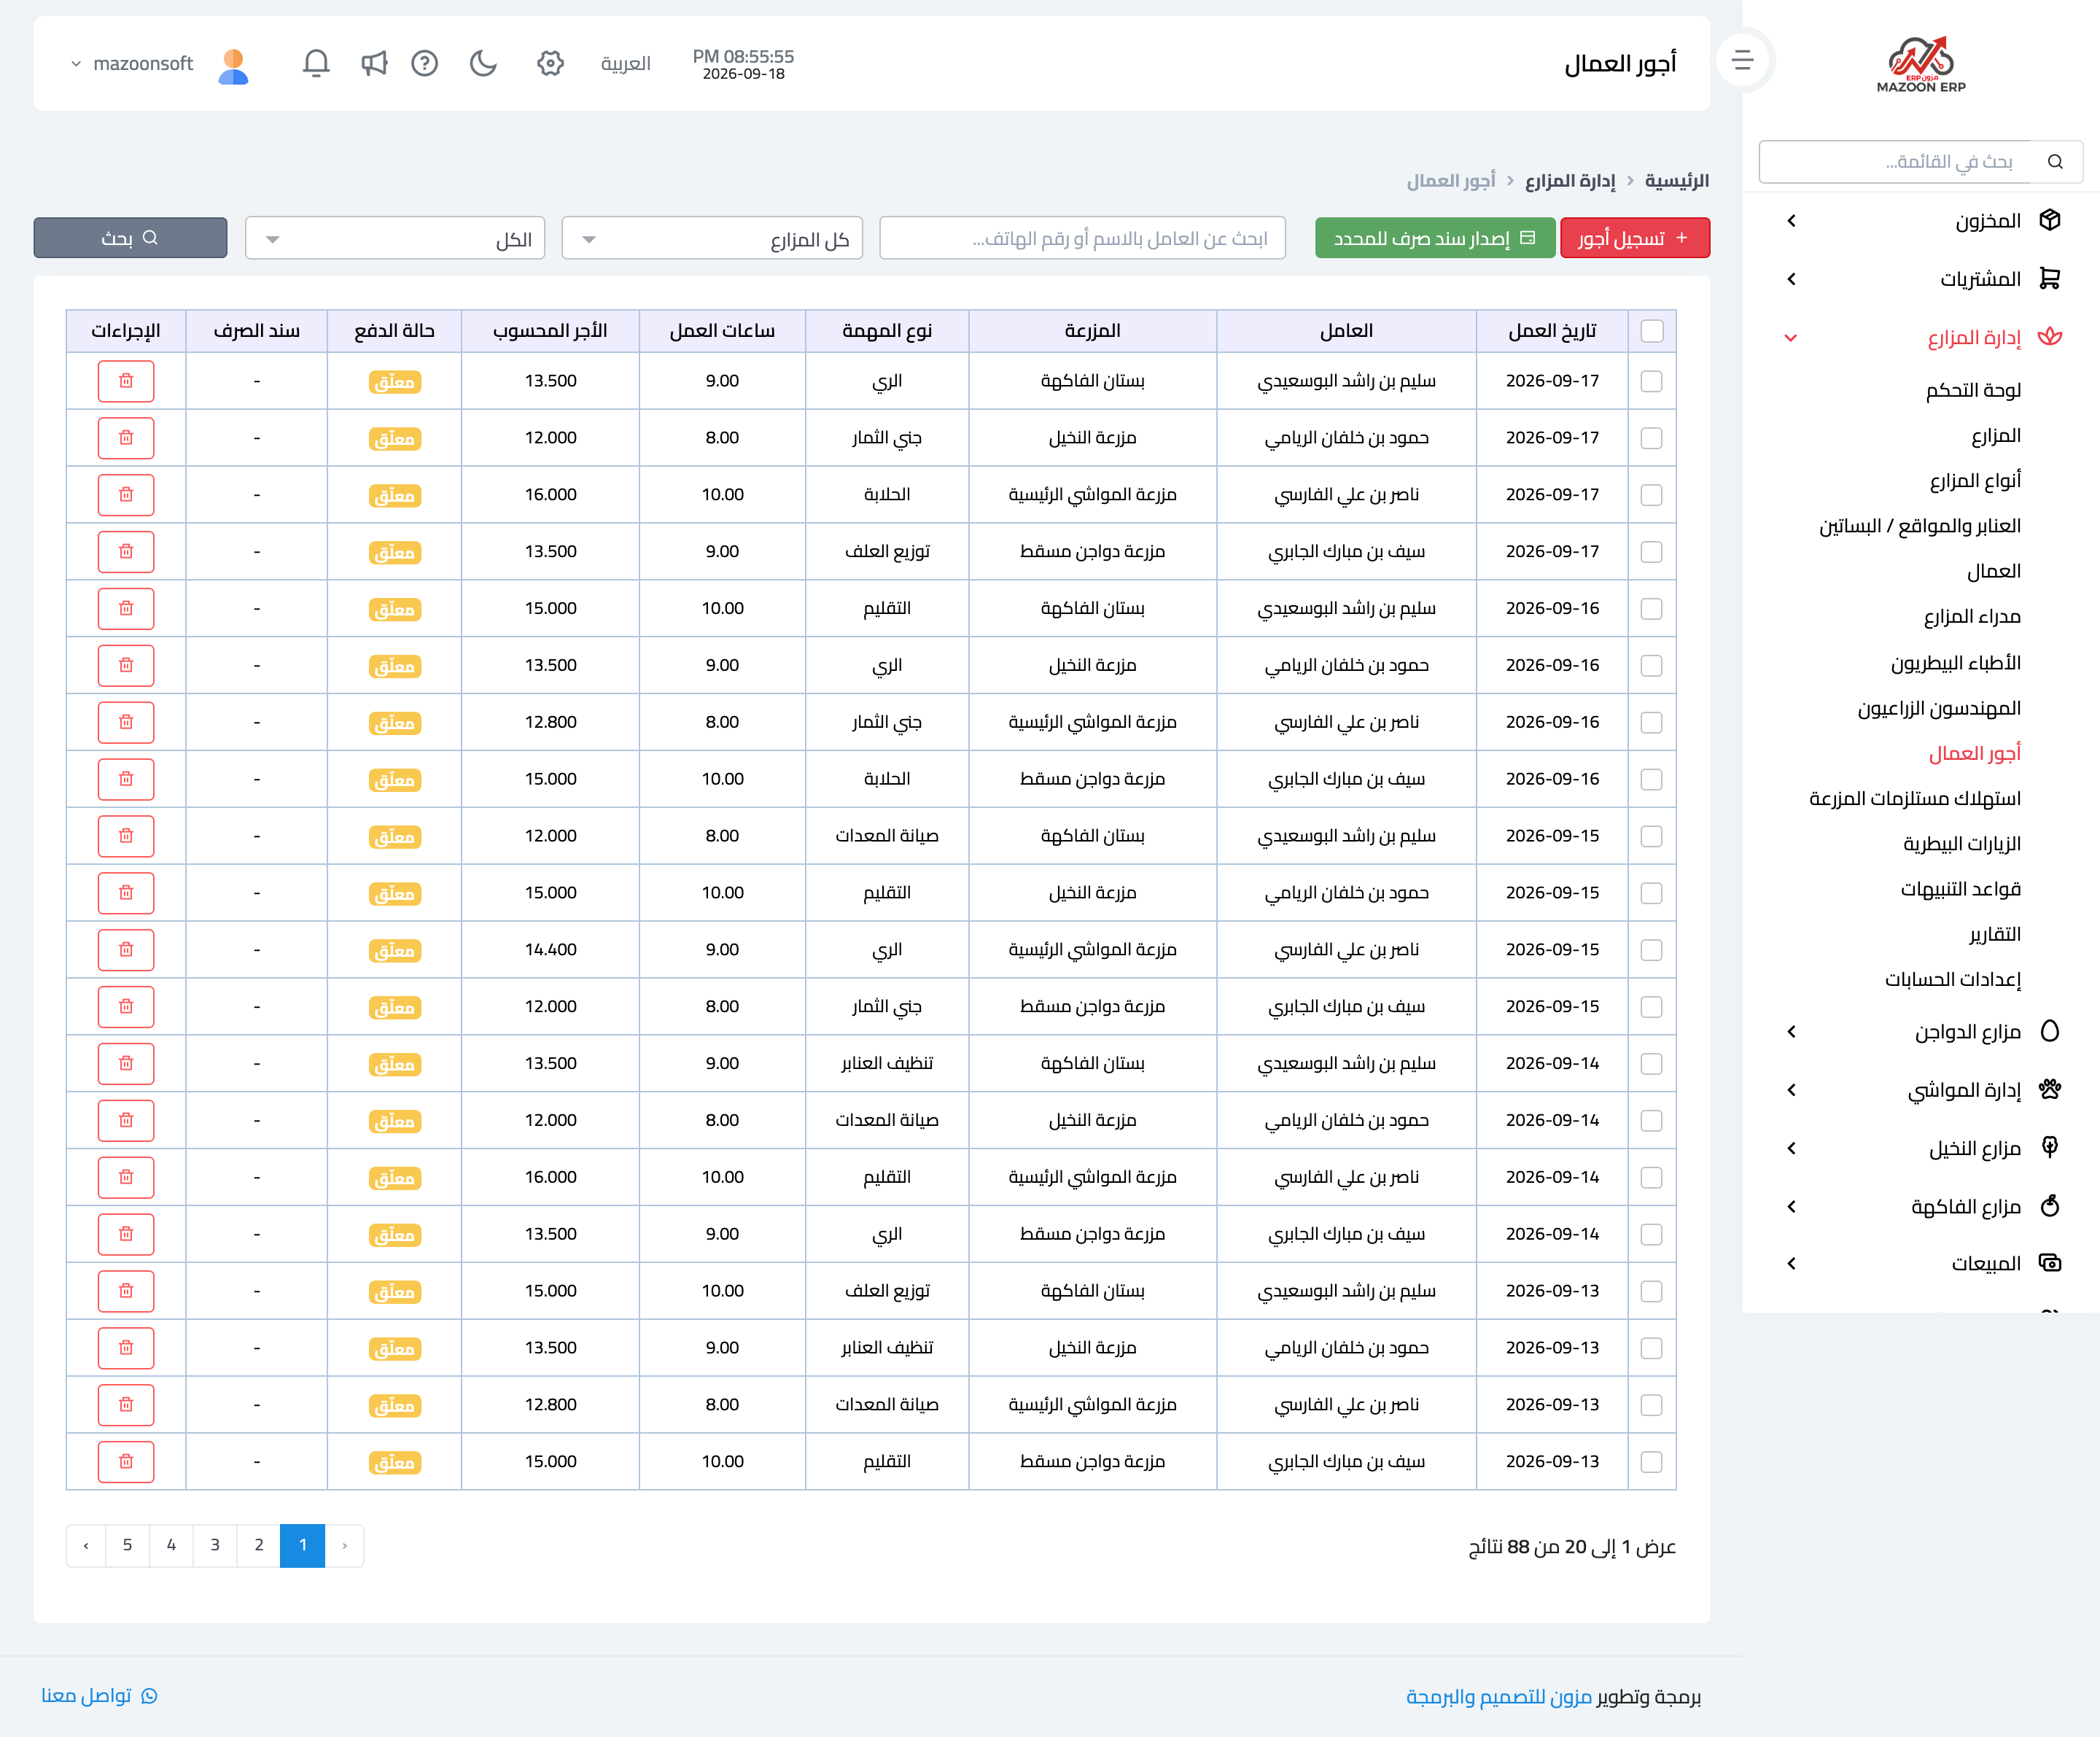Click the livestock paw icon
The width and height of the screenshot is (2100, 1737).
tap(2050, 1089)
